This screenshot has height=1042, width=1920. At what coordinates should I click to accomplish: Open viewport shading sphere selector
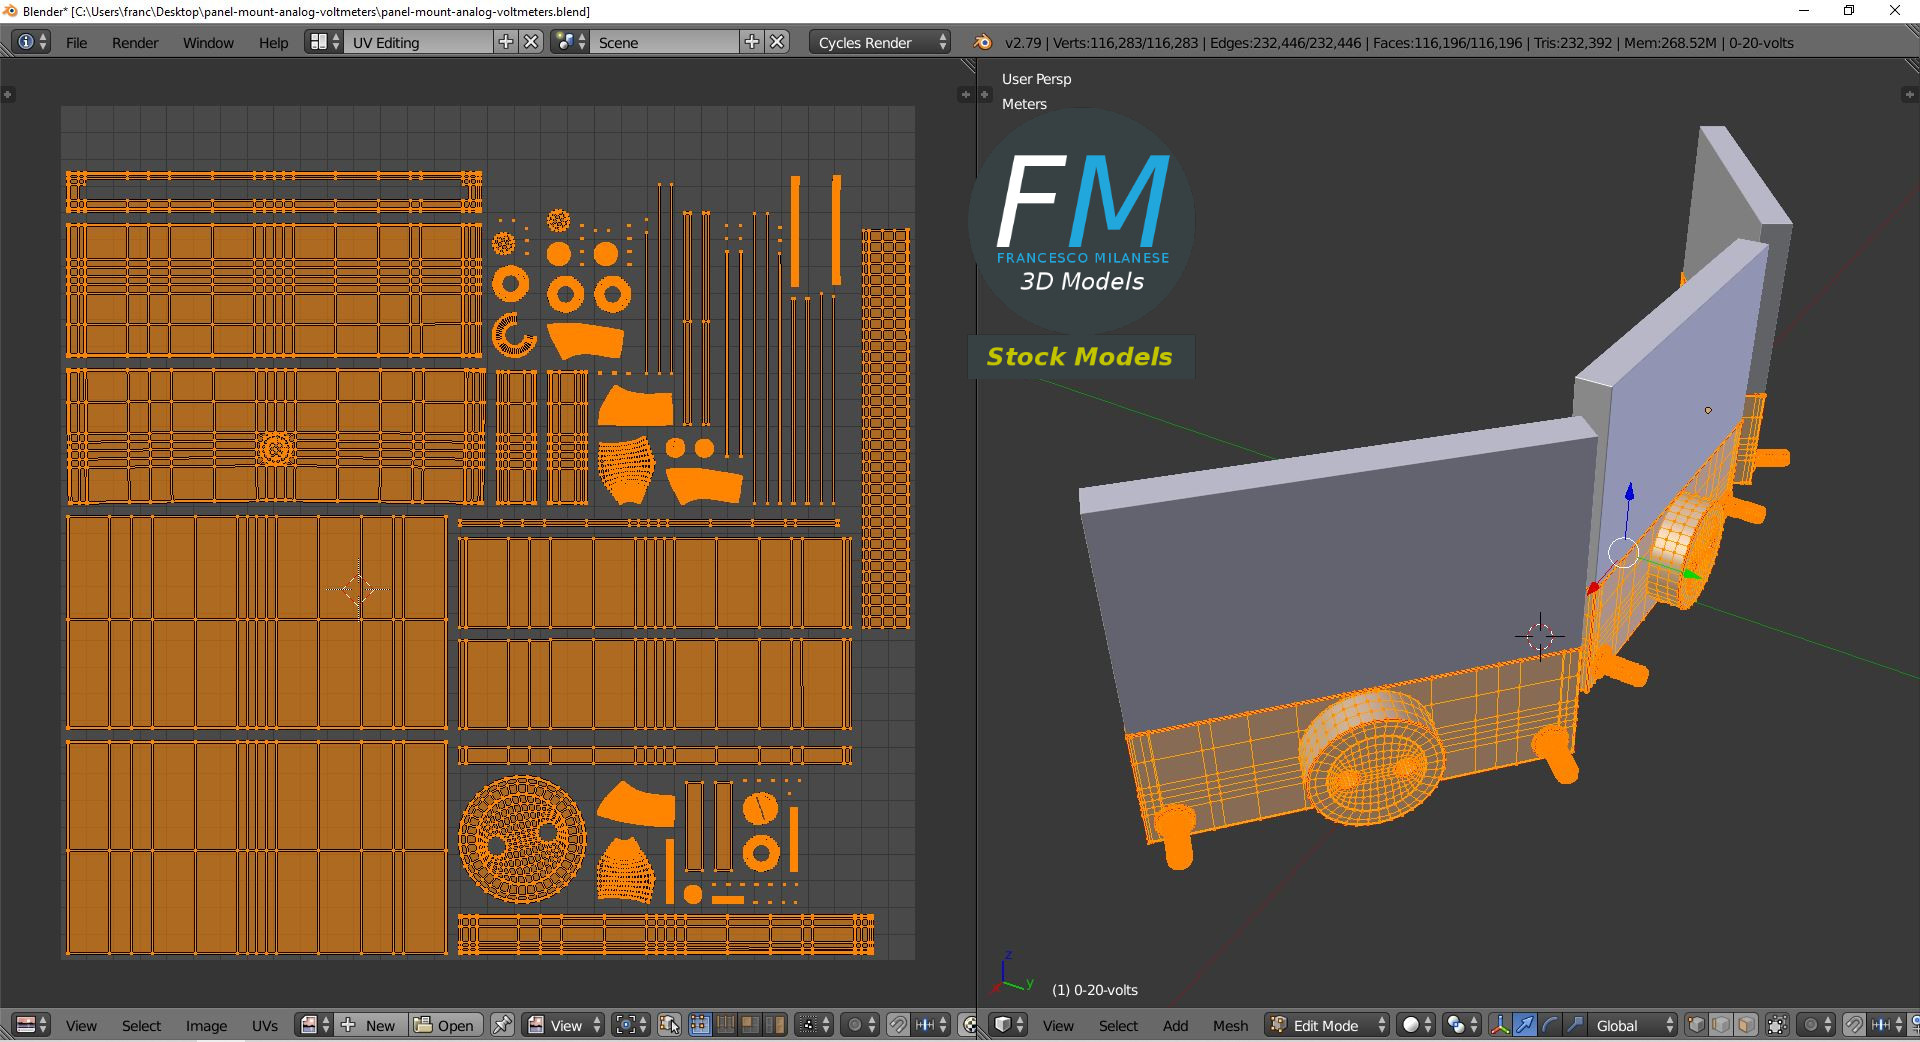click(x=1415, y=1025)
